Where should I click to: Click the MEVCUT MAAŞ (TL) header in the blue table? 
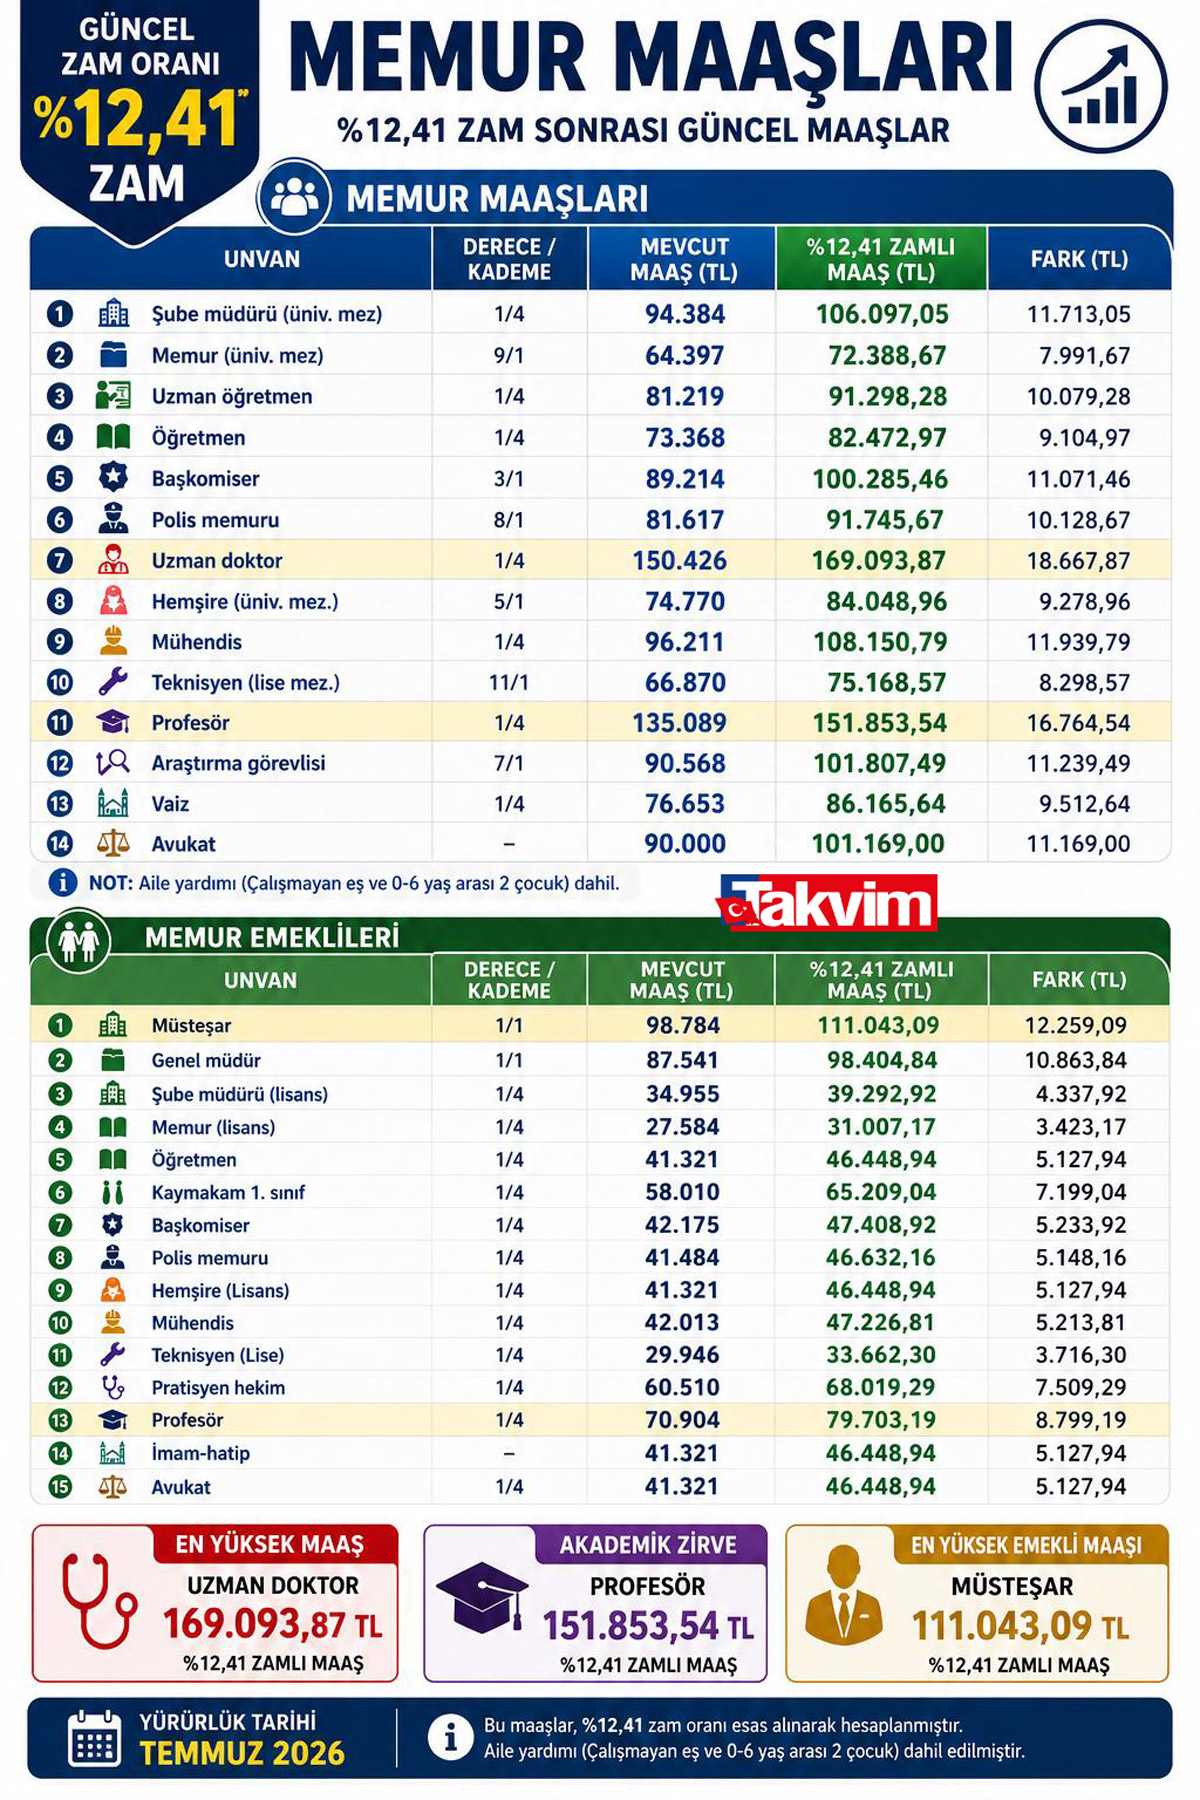pyautogui.click(x=684, y=259)
